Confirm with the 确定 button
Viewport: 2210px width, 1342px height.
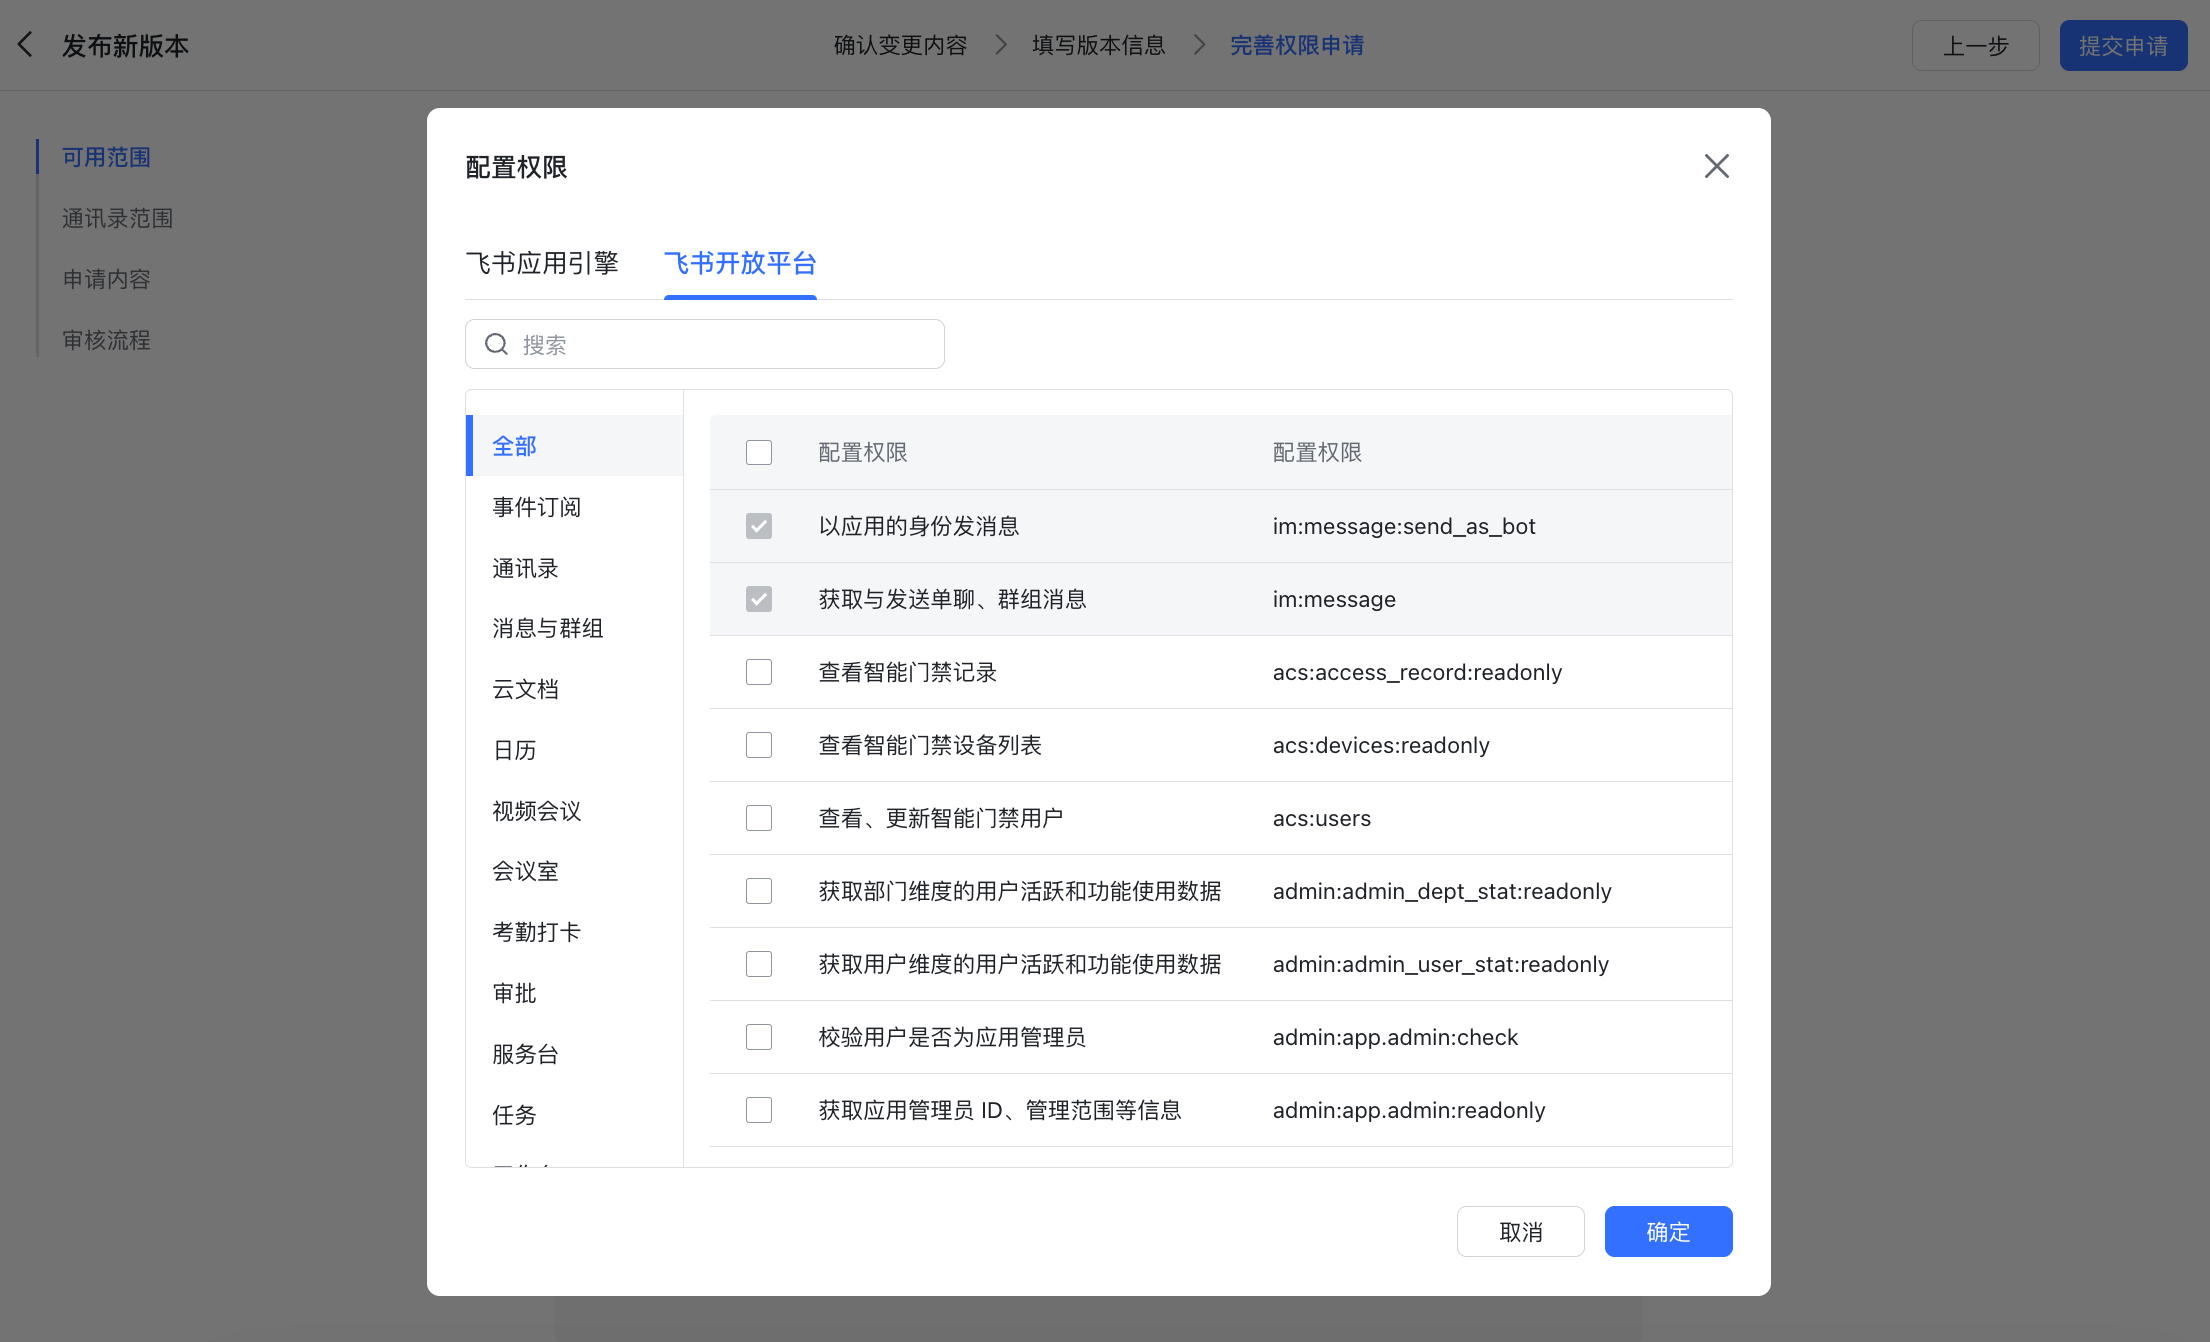(1668, 1231)
